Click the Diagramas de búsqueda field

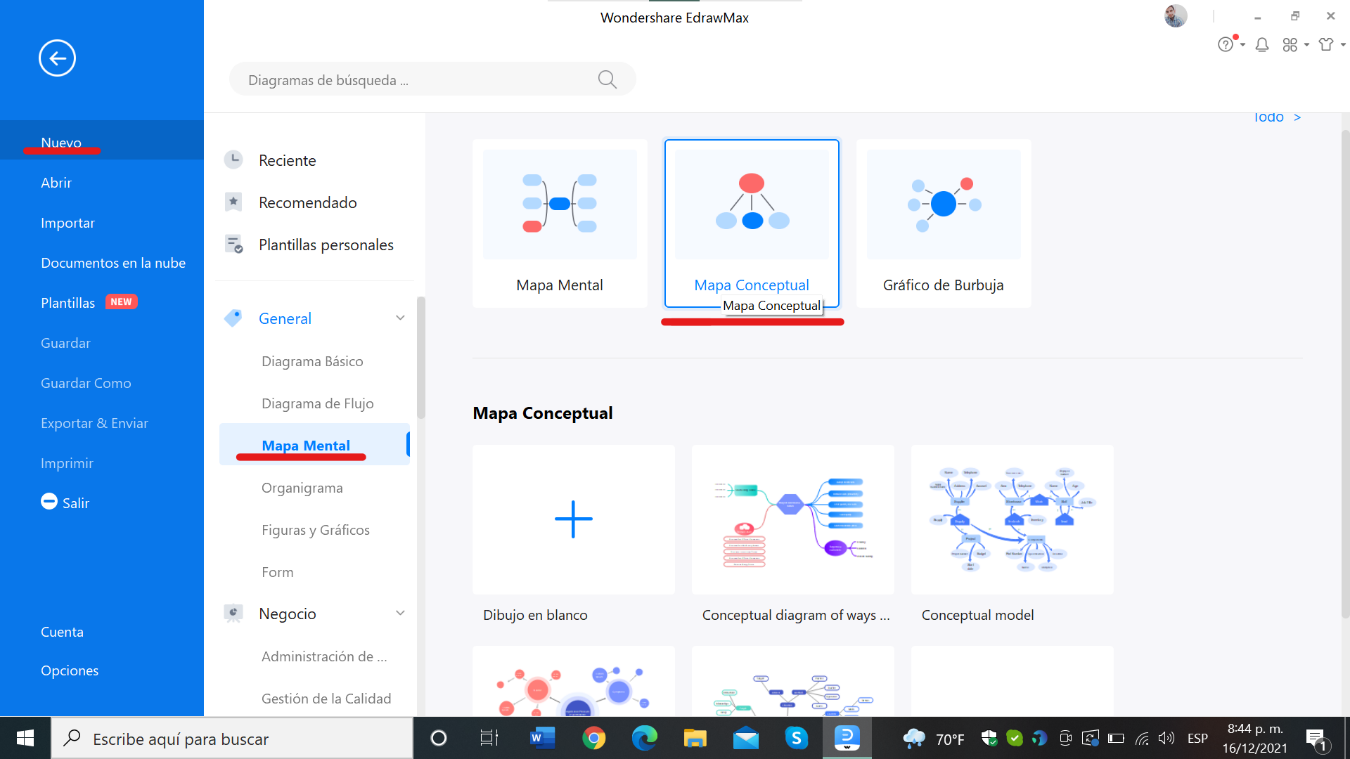(432, 80)
